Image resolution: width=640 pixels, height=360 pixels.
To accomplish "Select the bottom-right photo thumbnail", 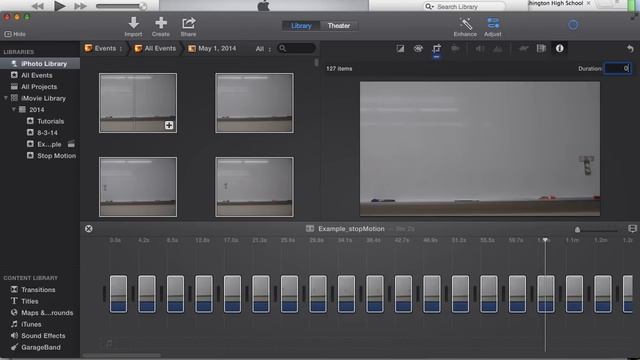I will pyautogui.click(x=254, y=187).
